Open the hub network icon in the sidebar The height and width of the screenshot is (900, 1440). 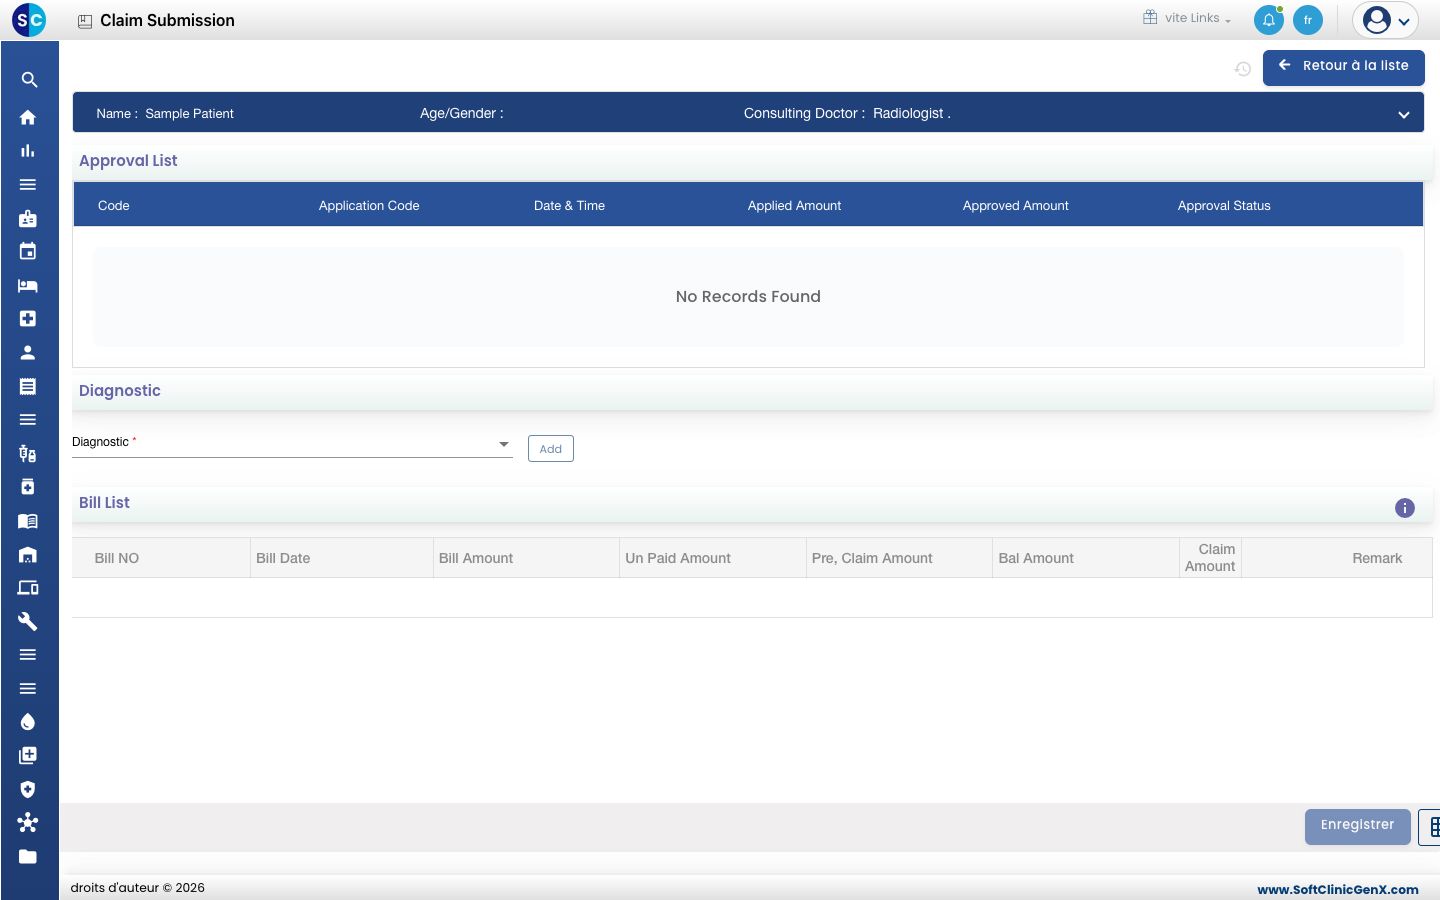pyautogui.click(x=28, y=823)
